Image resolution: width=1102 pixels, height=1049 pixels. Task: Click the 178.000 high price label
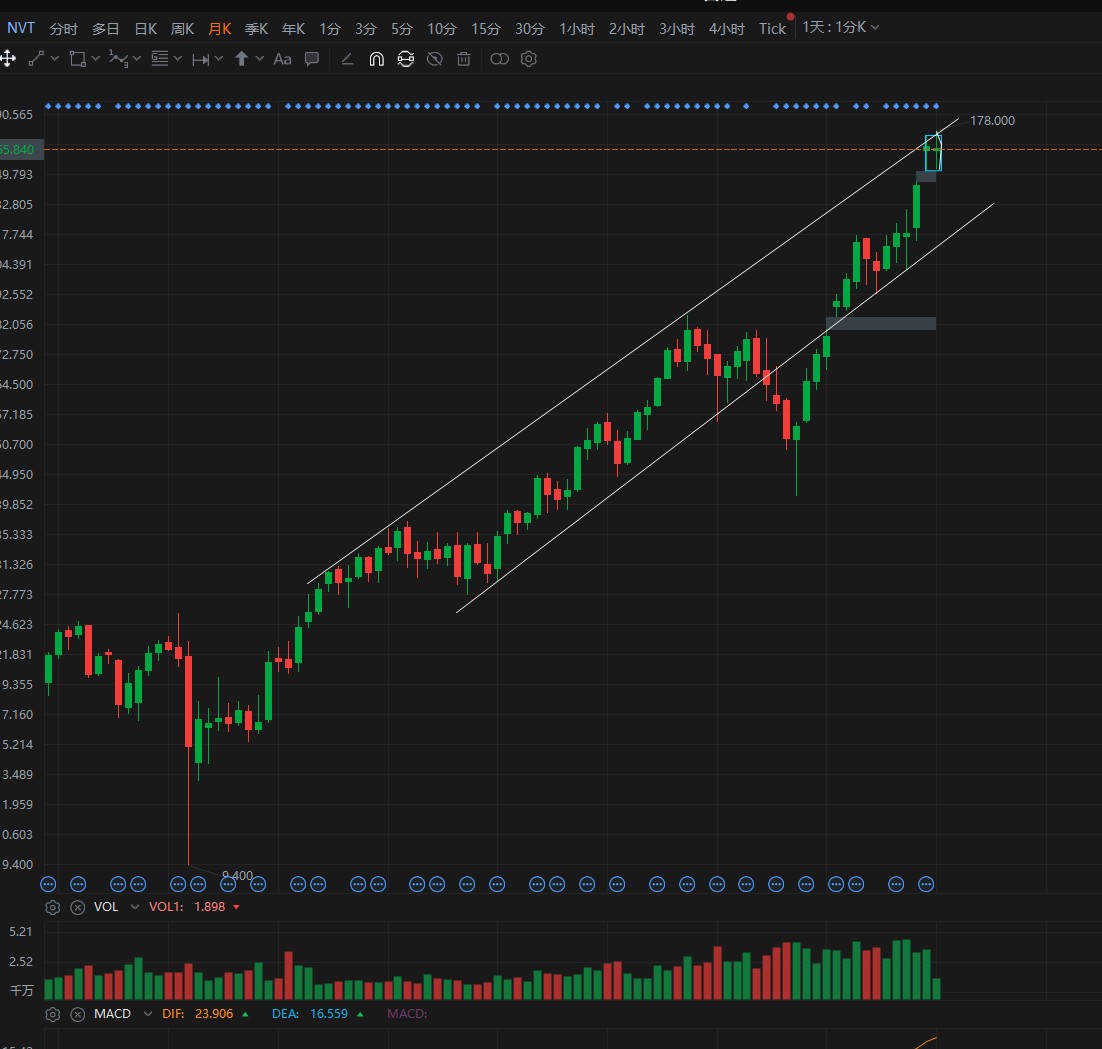tap(992, 121)
